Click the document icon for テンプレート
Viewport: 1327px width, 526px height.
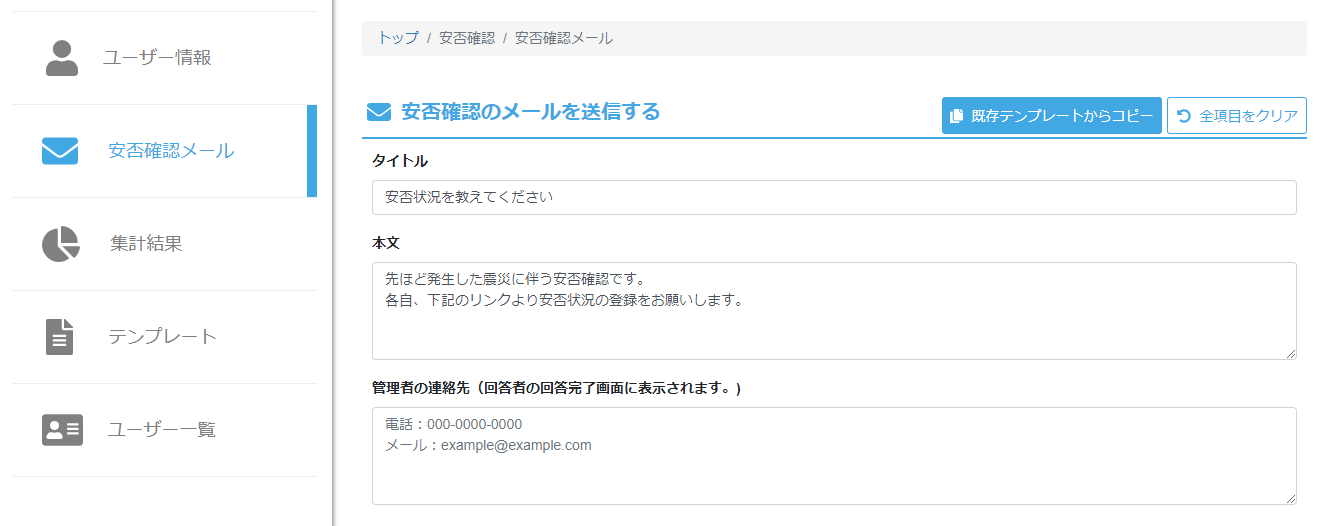tap(60, 337)
